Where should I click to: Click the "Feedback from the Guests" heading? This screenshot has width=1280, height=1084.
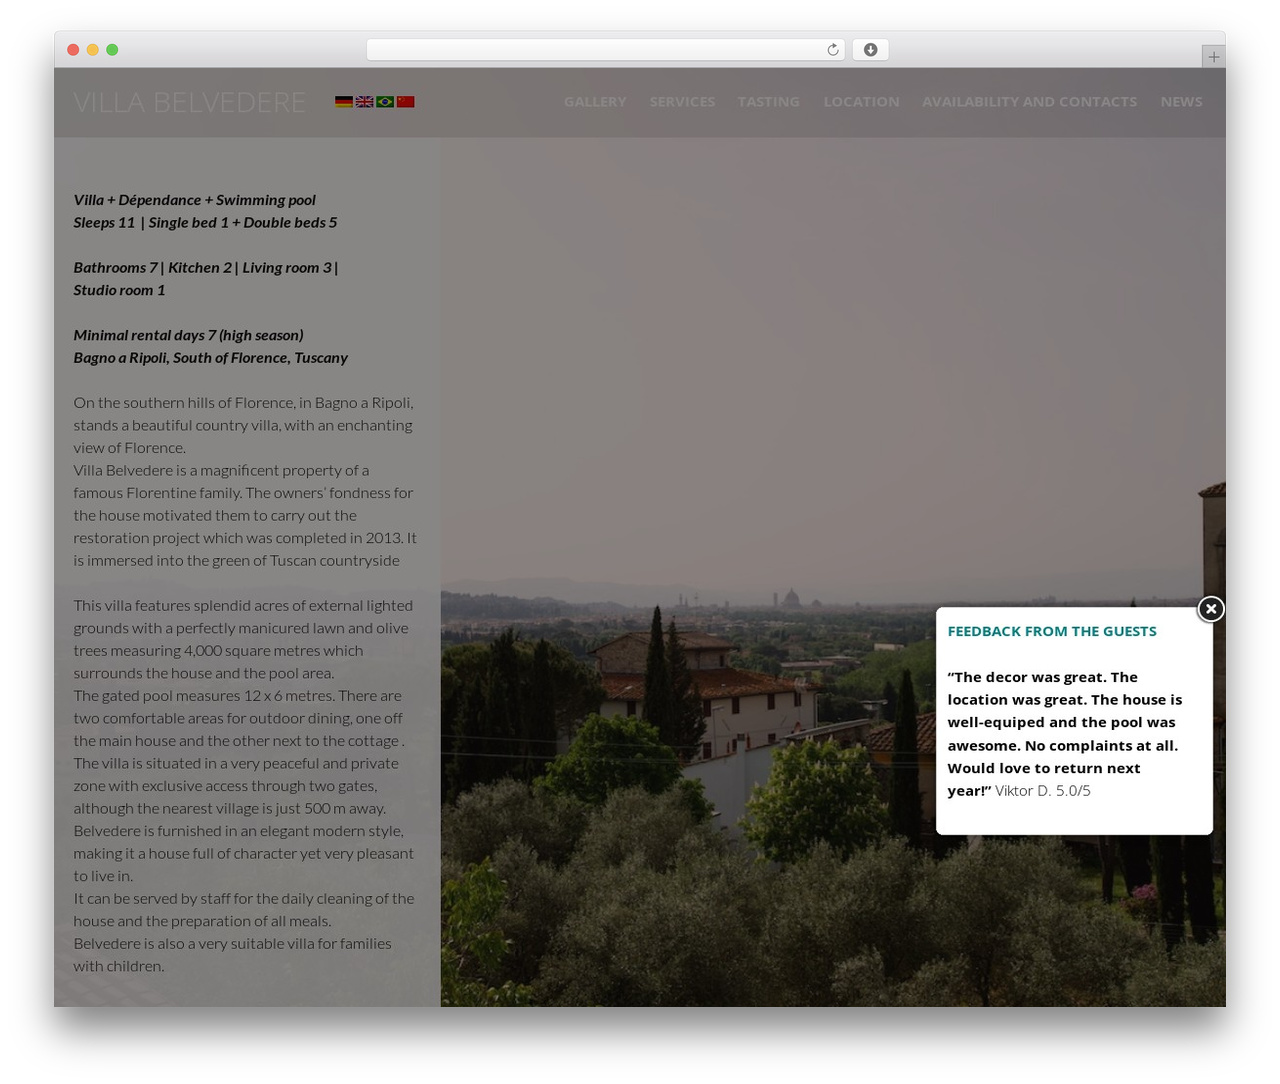point(1052,631)
